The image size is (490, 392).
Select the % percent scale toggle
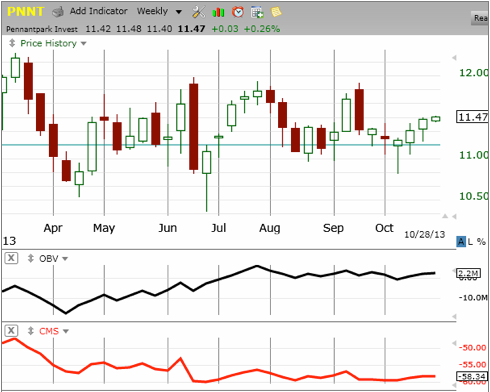coord(481,242)
